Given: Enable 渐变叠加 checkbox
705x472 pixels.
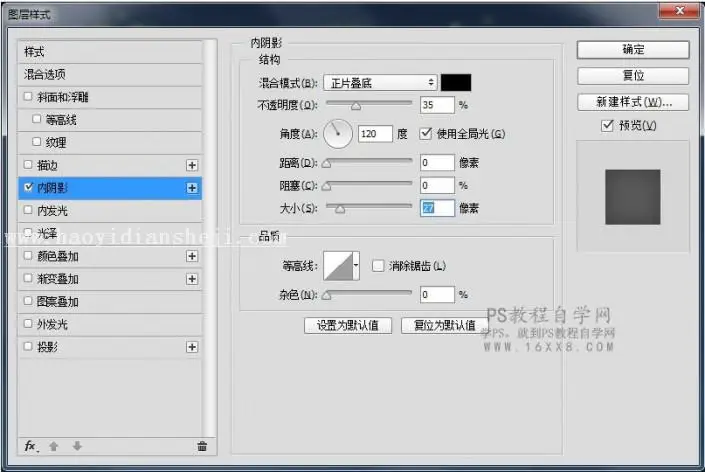Looking at the screenshot, I should [28, 278].
